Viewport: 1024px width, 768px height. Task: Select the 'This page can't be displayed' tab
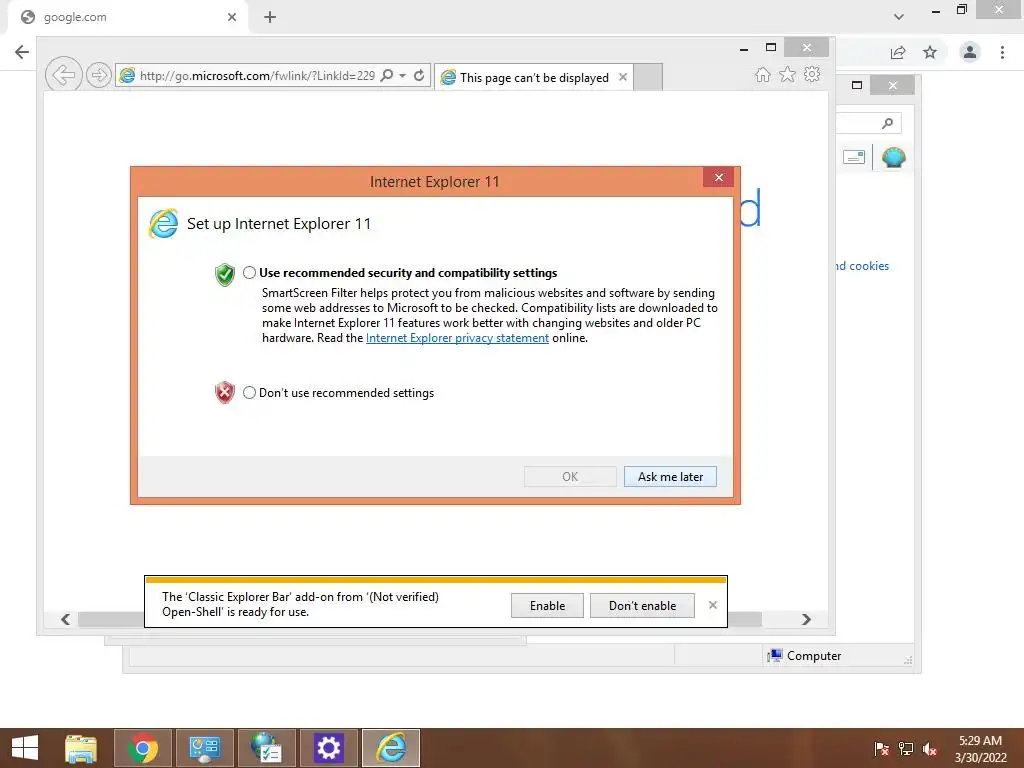pos(534,77)
